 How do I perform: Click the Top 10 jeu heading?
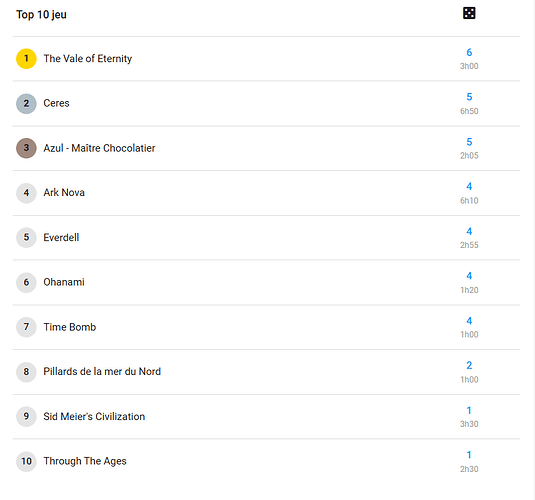point(41,15)
